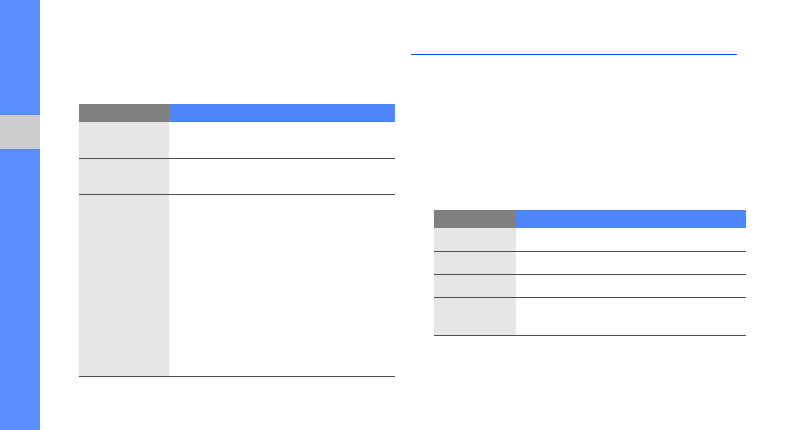Select the second gray row label in left table
Viewport: 794px width, 430px height.
(124, 176)
